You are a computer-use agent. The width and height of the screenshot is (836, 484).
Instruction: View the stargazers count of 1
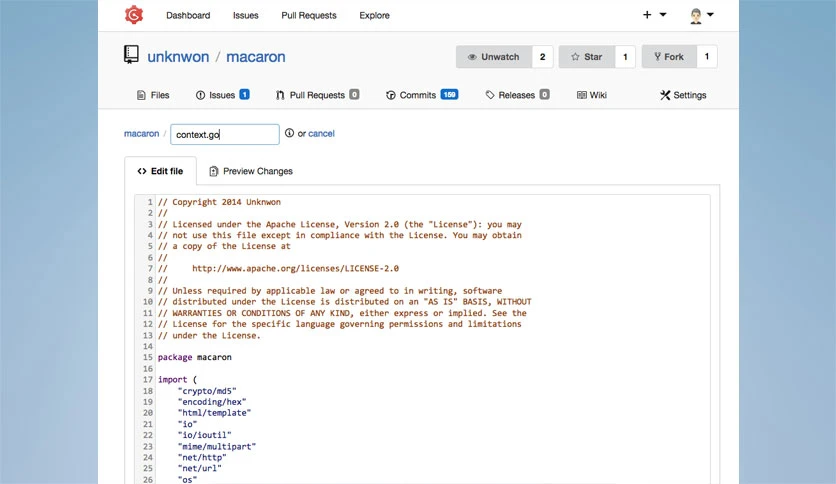(625, 57)
